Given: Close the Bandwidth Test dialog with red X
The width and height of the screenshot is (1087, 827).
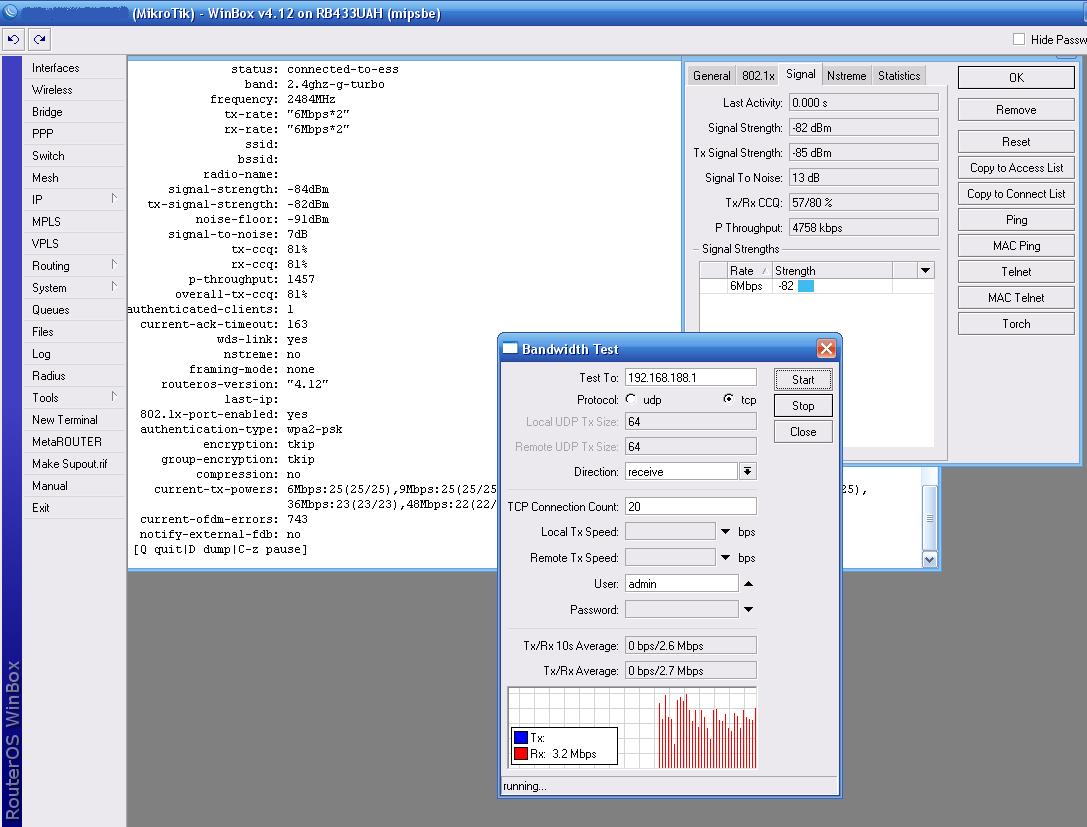Looking at the screenshot, I should coord(826,349).
